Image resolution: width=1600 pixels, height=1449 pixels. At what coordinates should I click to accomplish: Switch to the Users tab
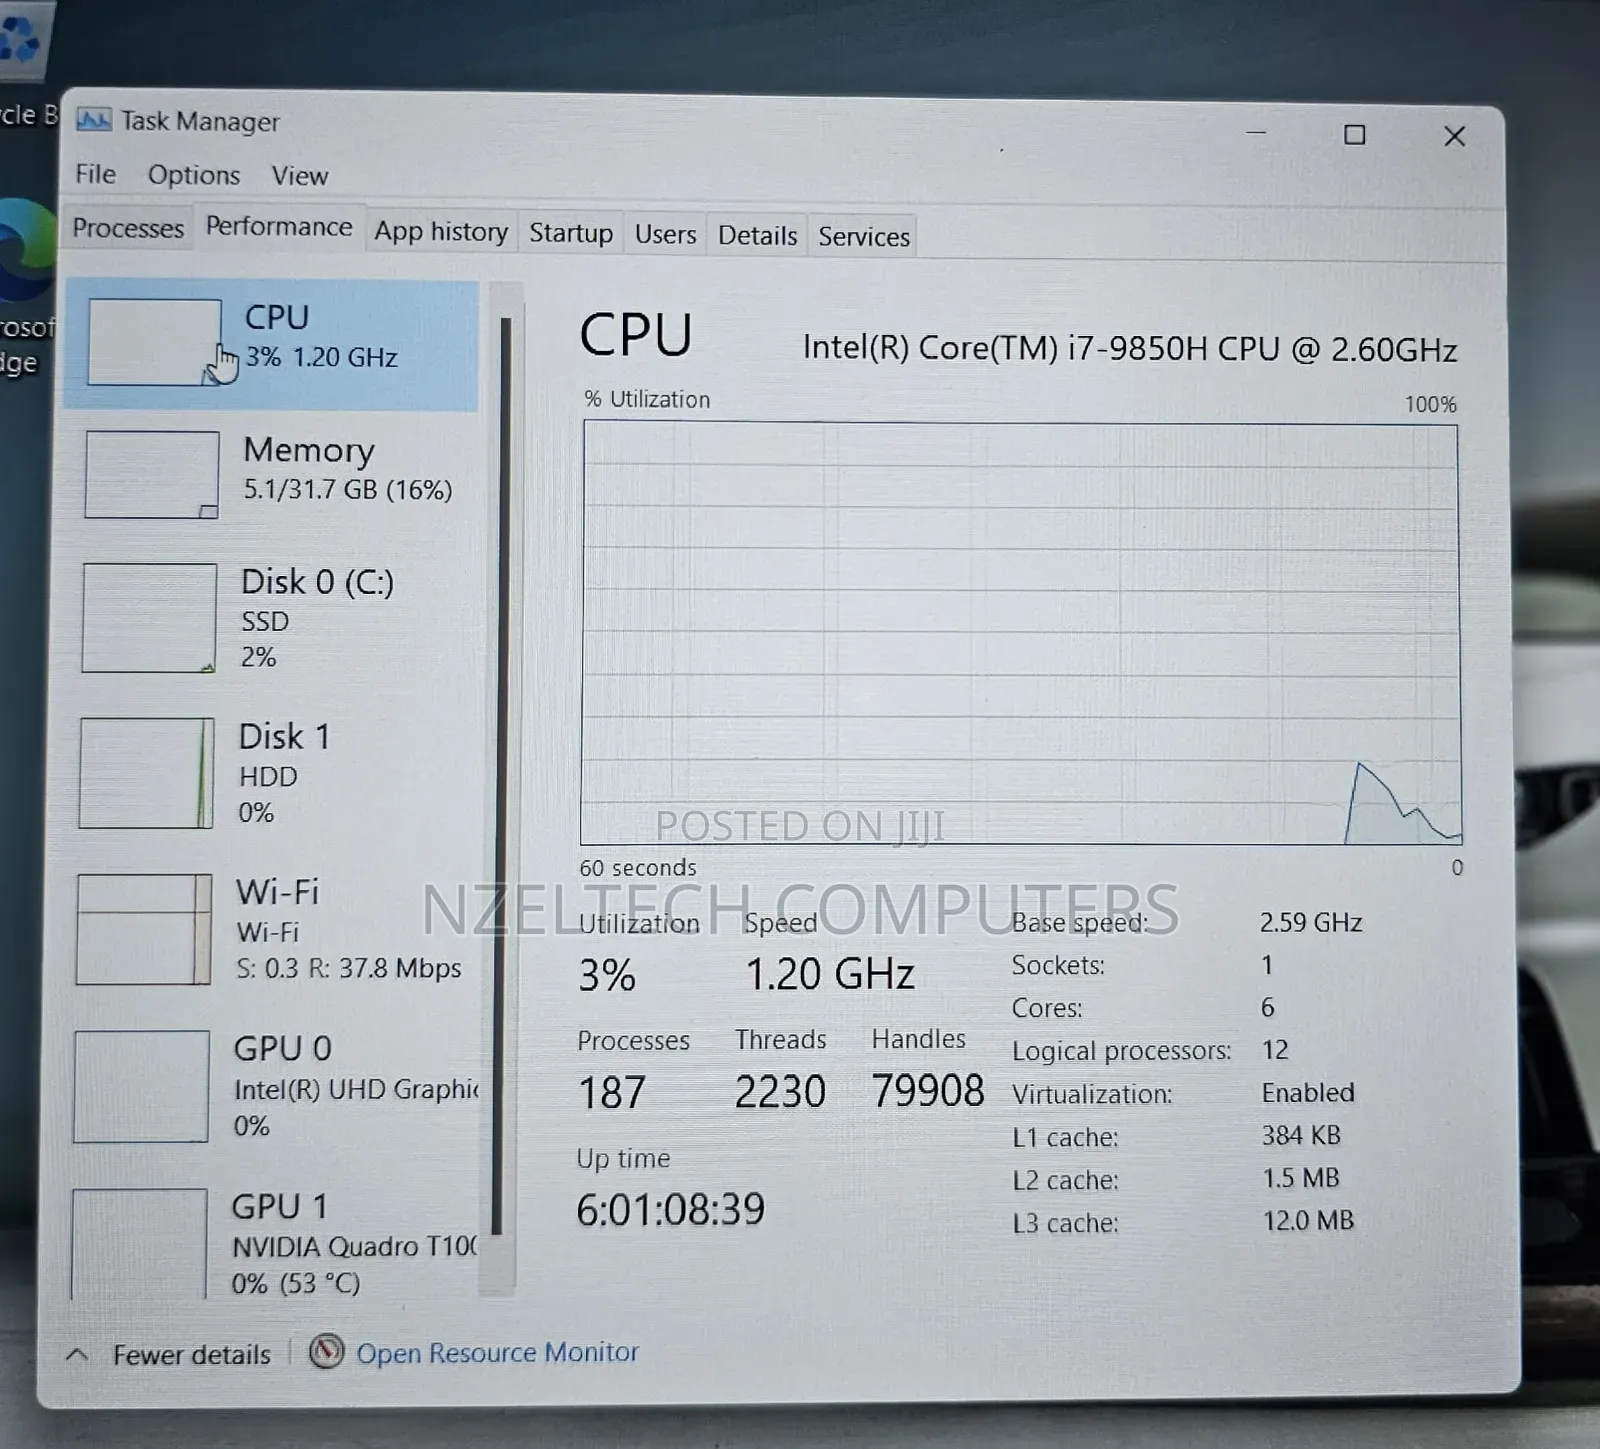click(665, 234)
